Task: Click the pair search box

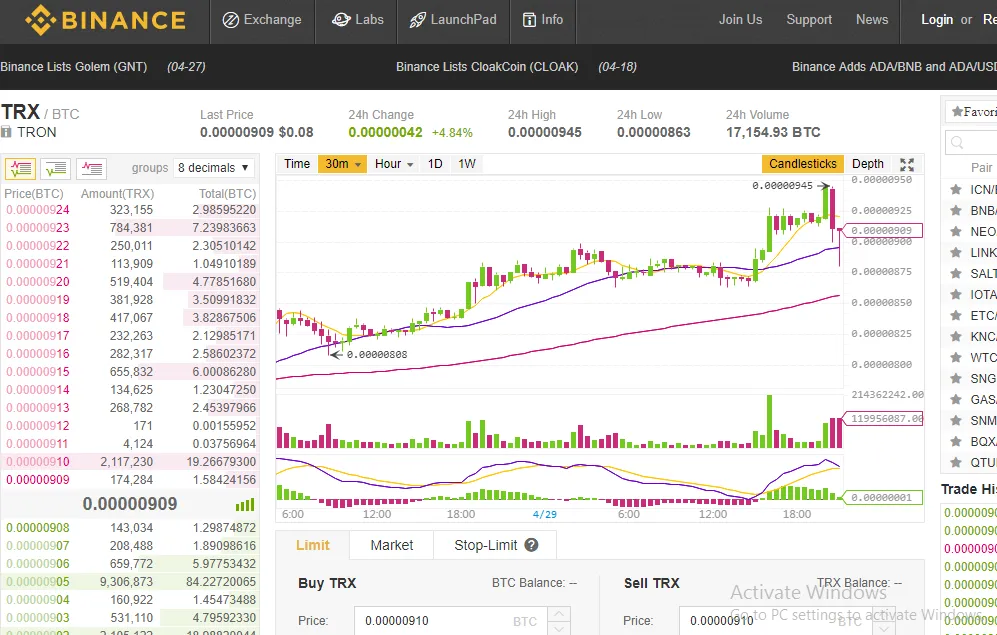Action: (971, 142)
